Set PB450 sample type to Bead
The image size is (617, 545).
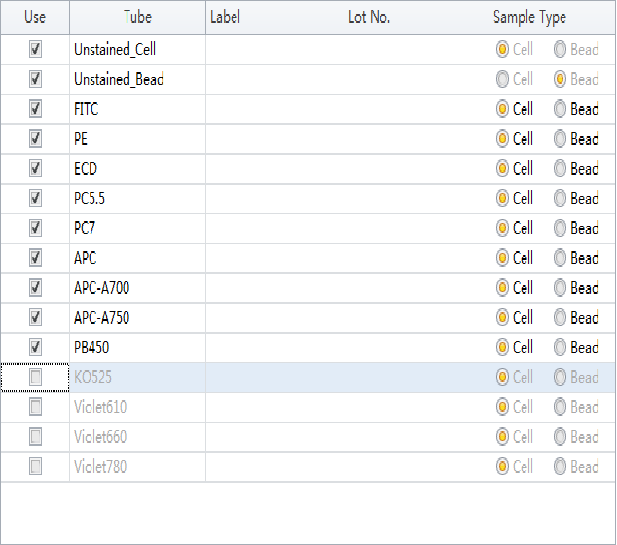[560, 347]
